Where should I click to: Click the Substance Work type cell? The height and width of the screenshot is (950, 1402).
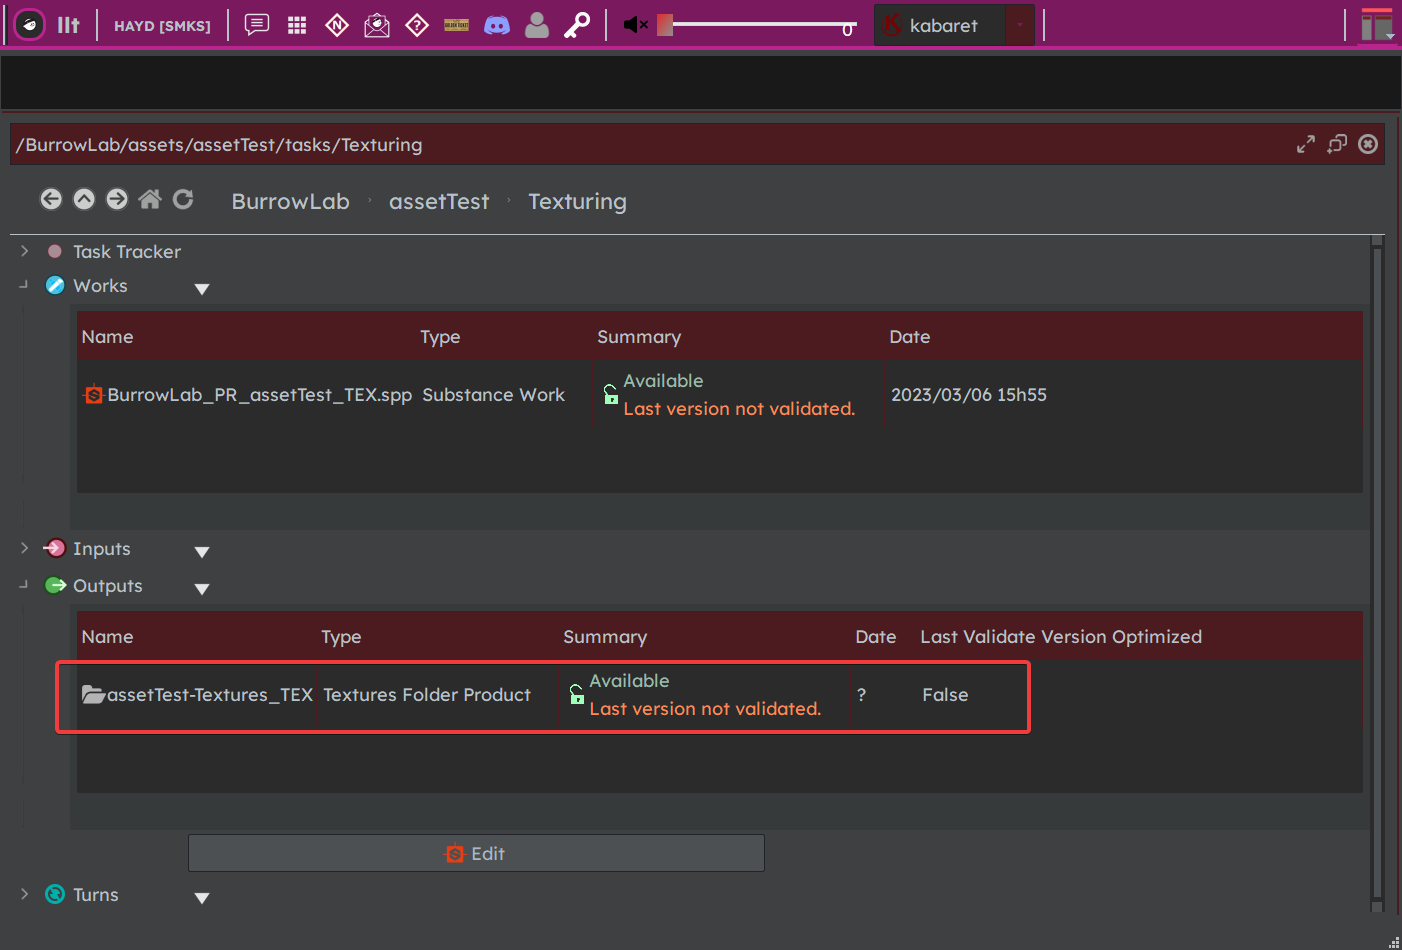point(494,395)
